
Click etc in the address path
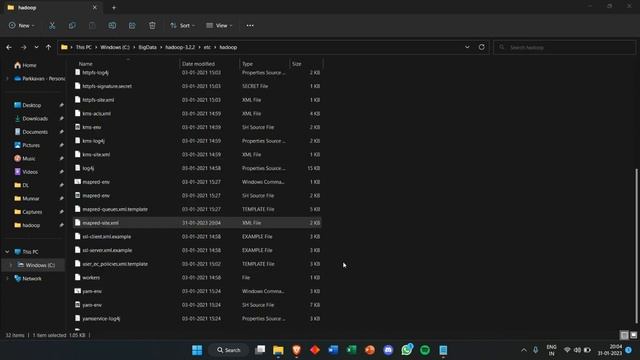[207, 47]
